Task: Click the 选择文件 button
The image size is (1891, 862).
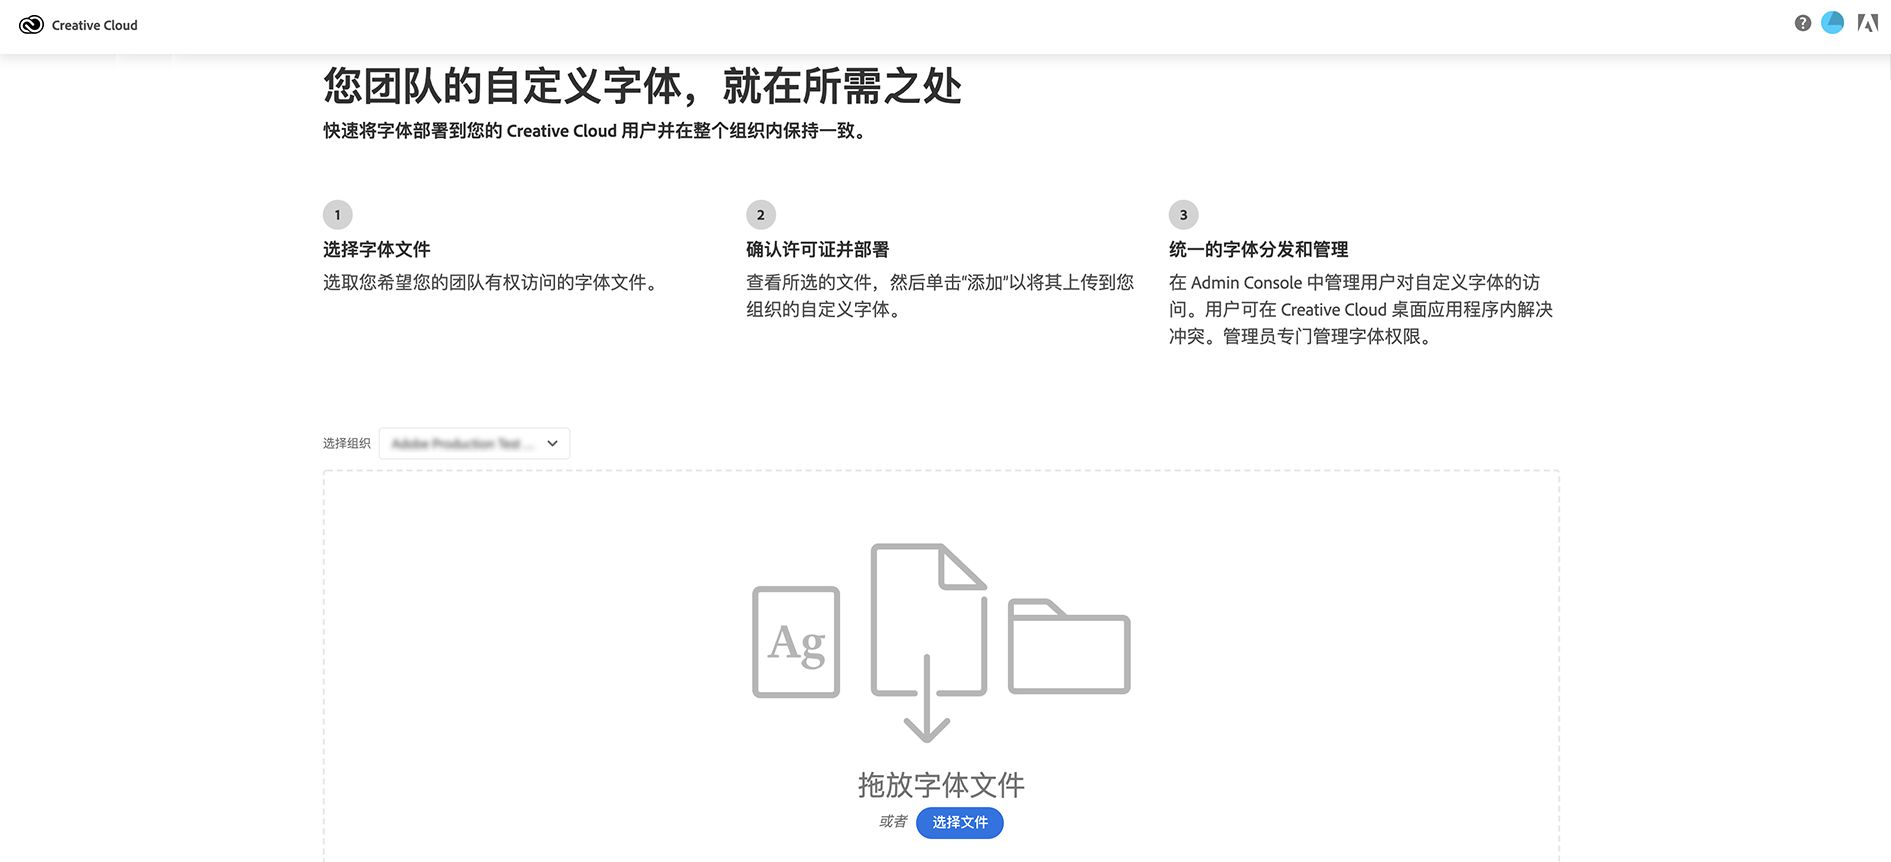Action: [960, 822]
